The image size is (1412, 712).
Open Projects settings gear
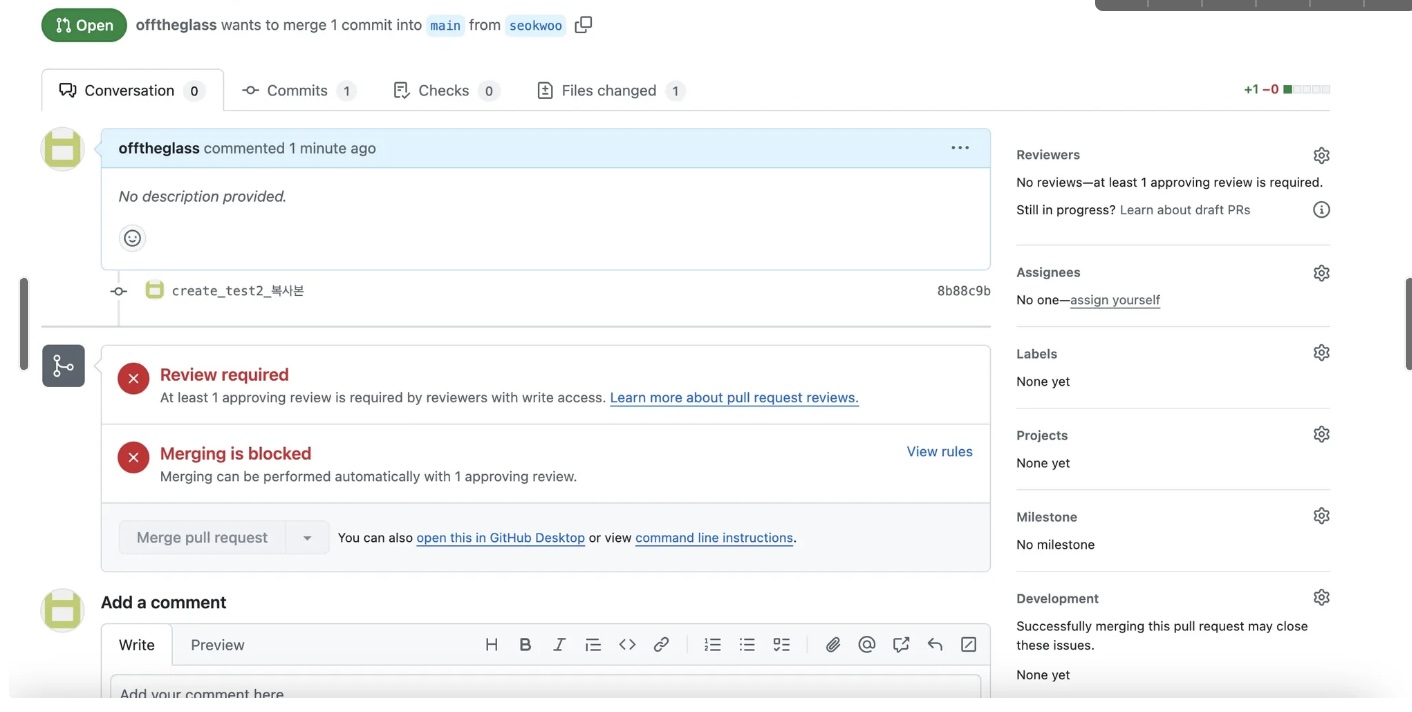click(x=1321, y=434)
